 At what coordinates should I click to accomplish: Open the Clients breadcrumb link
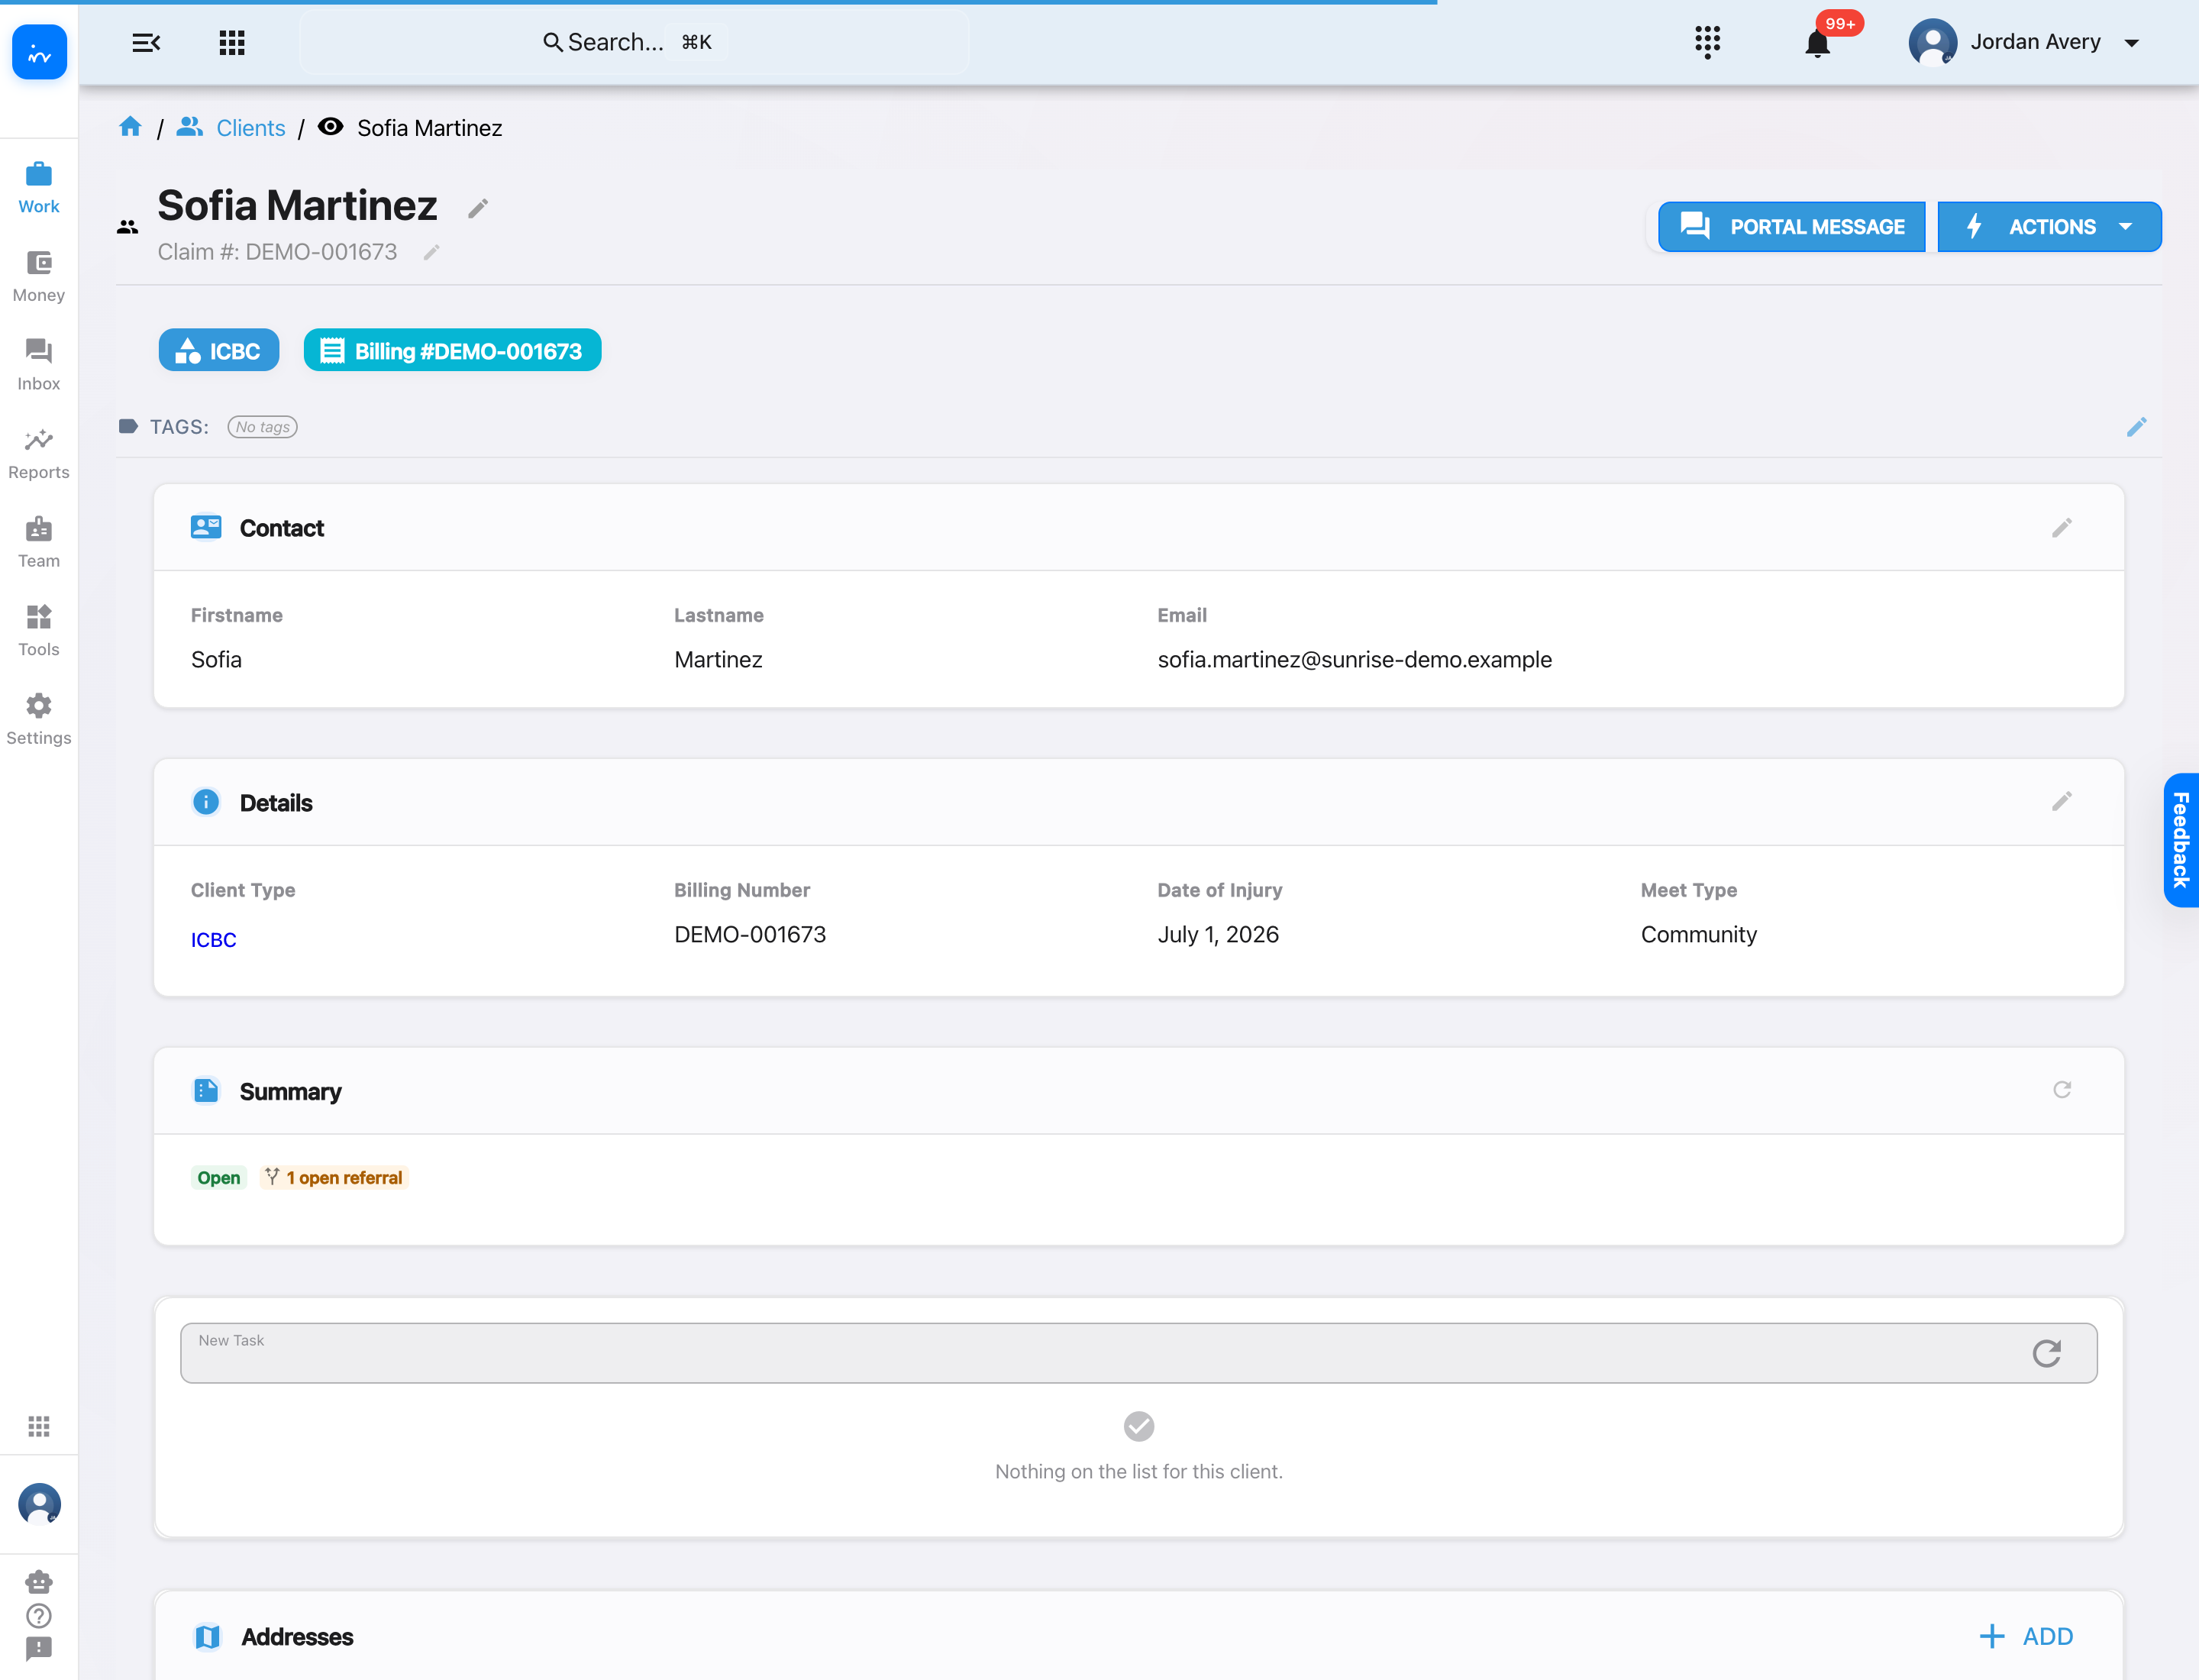click(x=250, y=128)
